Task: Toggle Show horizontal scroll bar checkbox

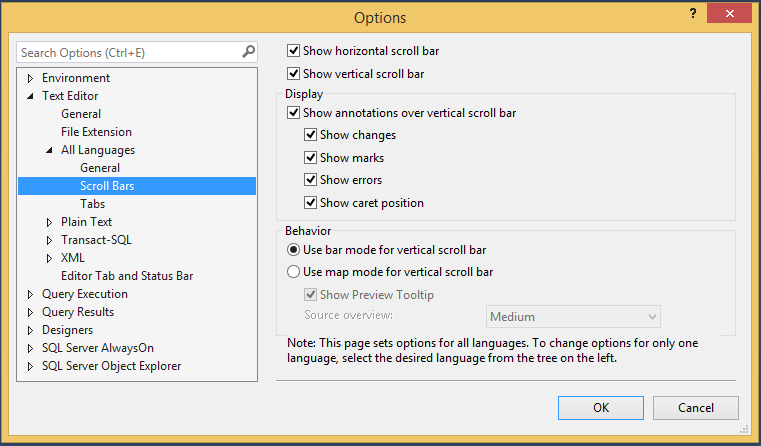Action: coord(294,50)
